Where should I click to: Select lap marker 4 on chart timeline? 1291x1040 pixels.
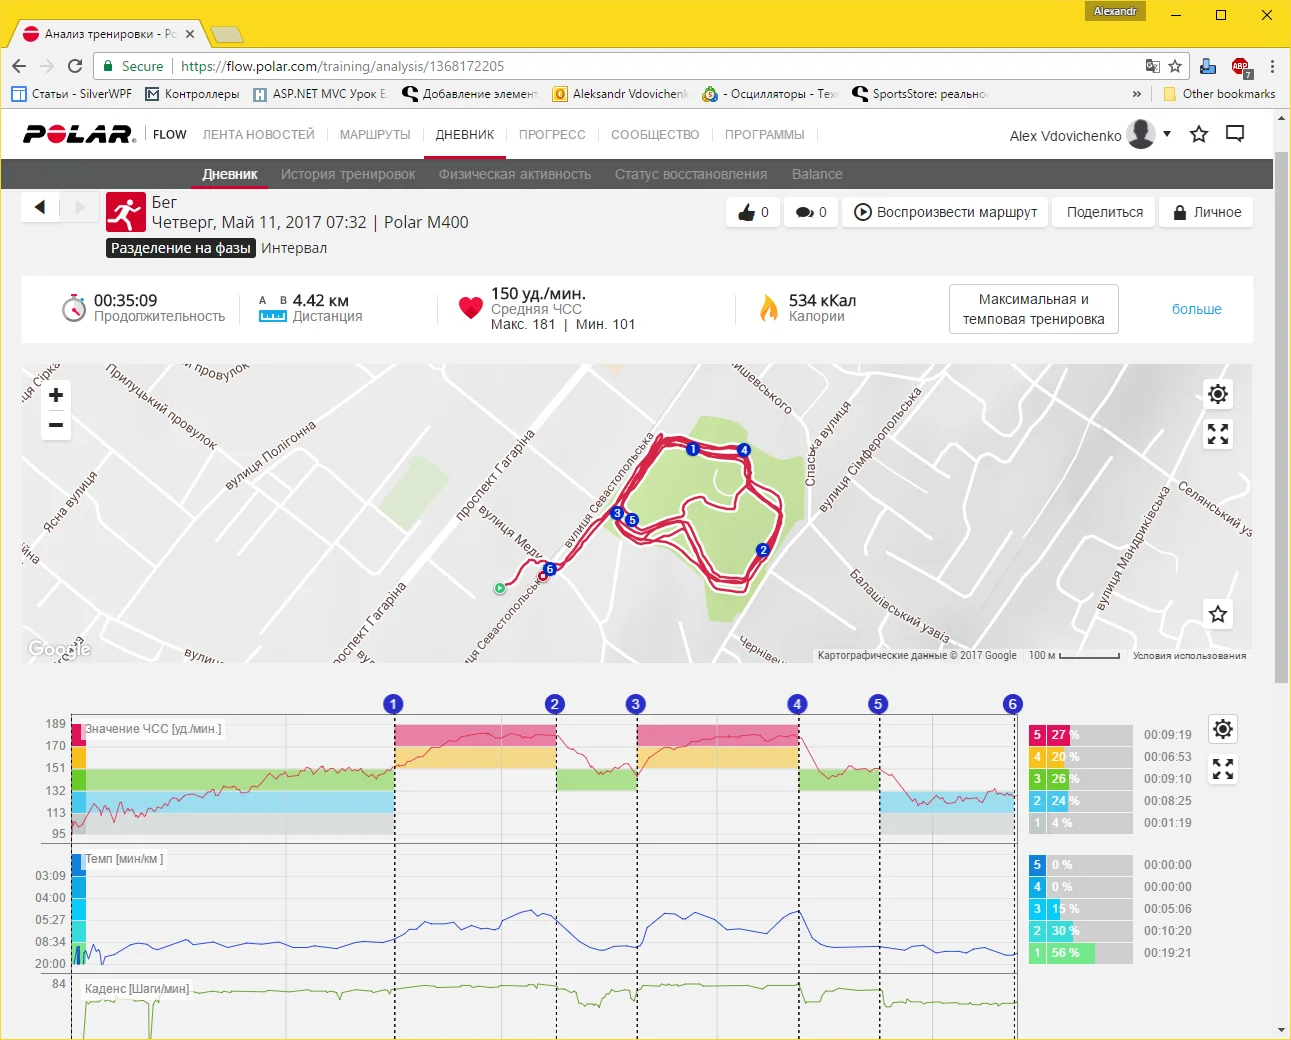(x=797, y=704)
